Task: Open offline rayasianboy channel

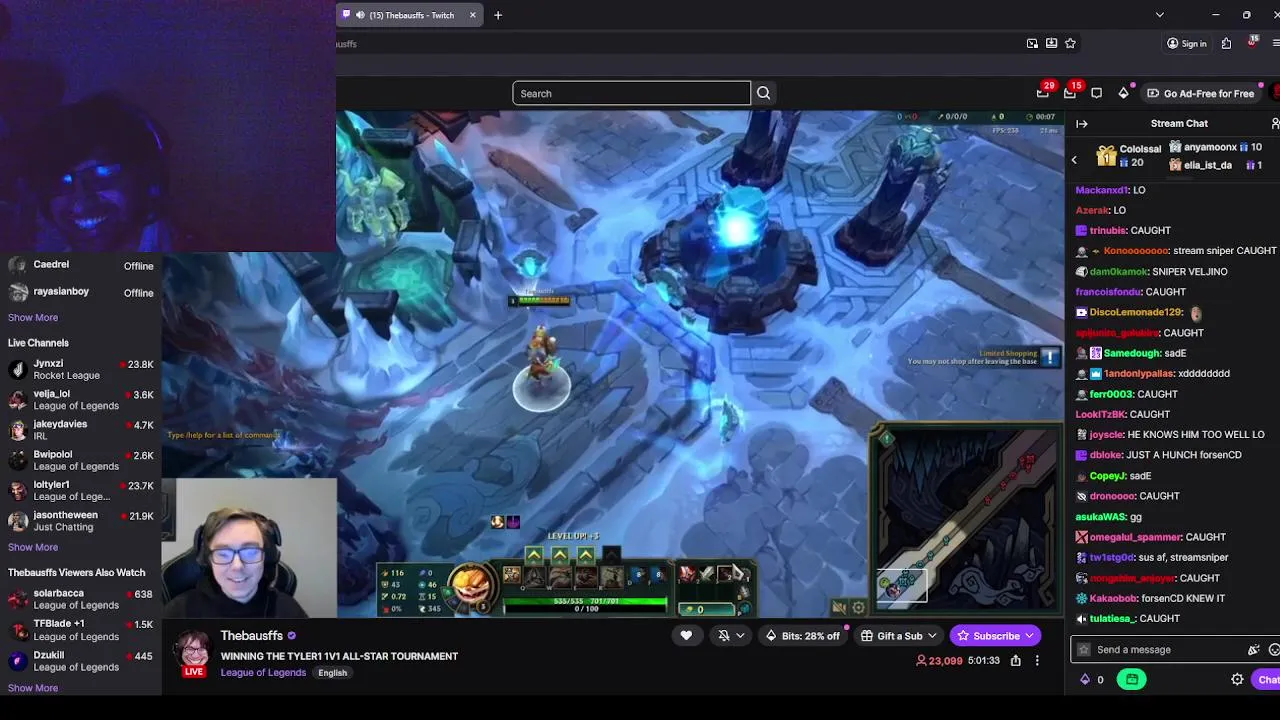Action: tap(80, 292)
